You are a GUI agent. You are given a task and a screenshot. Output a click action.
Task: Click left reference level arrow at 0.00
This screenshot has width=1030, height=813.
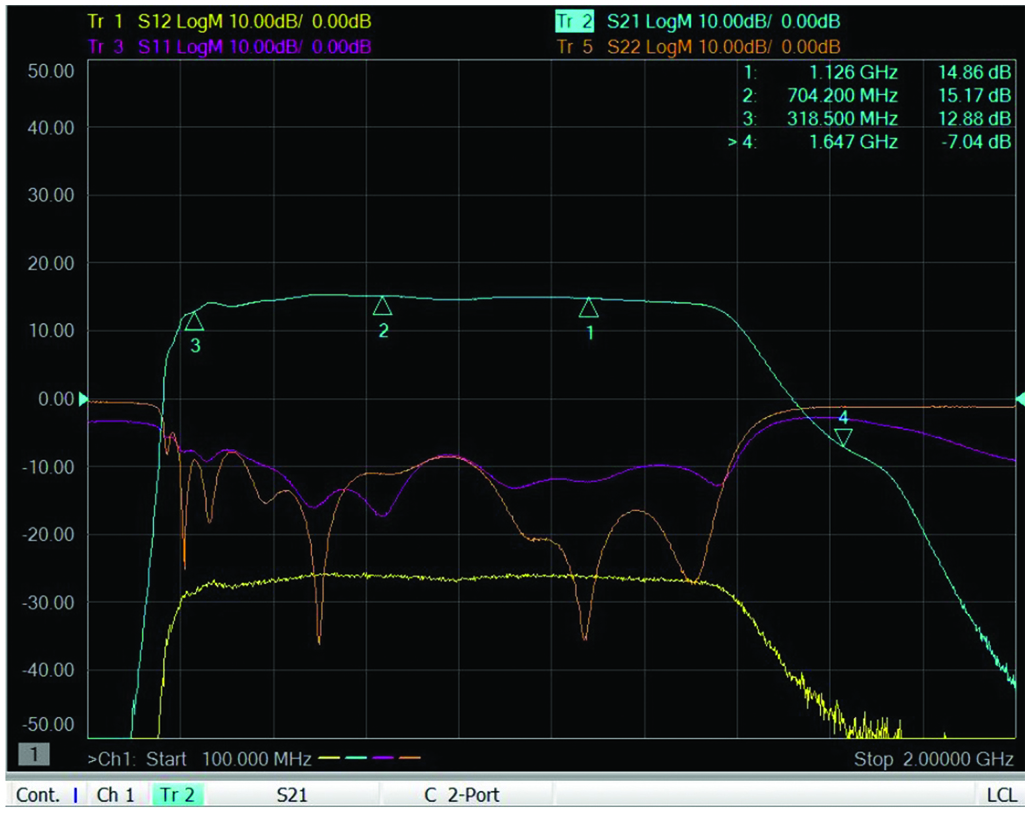point(84,399)
